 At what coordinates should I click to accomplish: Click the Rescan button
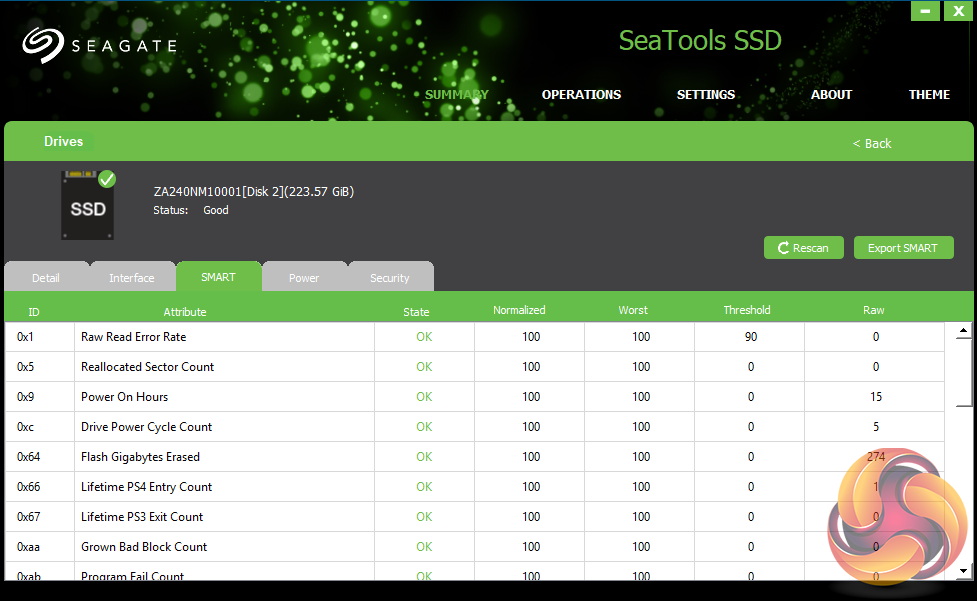(x=803, y=248)
